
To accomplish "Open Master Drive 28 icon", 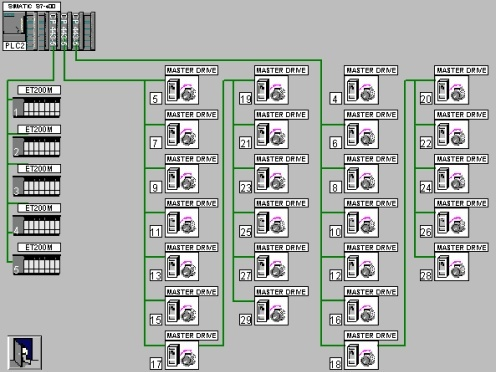I will pyautogui.click(x=452, y=267).
